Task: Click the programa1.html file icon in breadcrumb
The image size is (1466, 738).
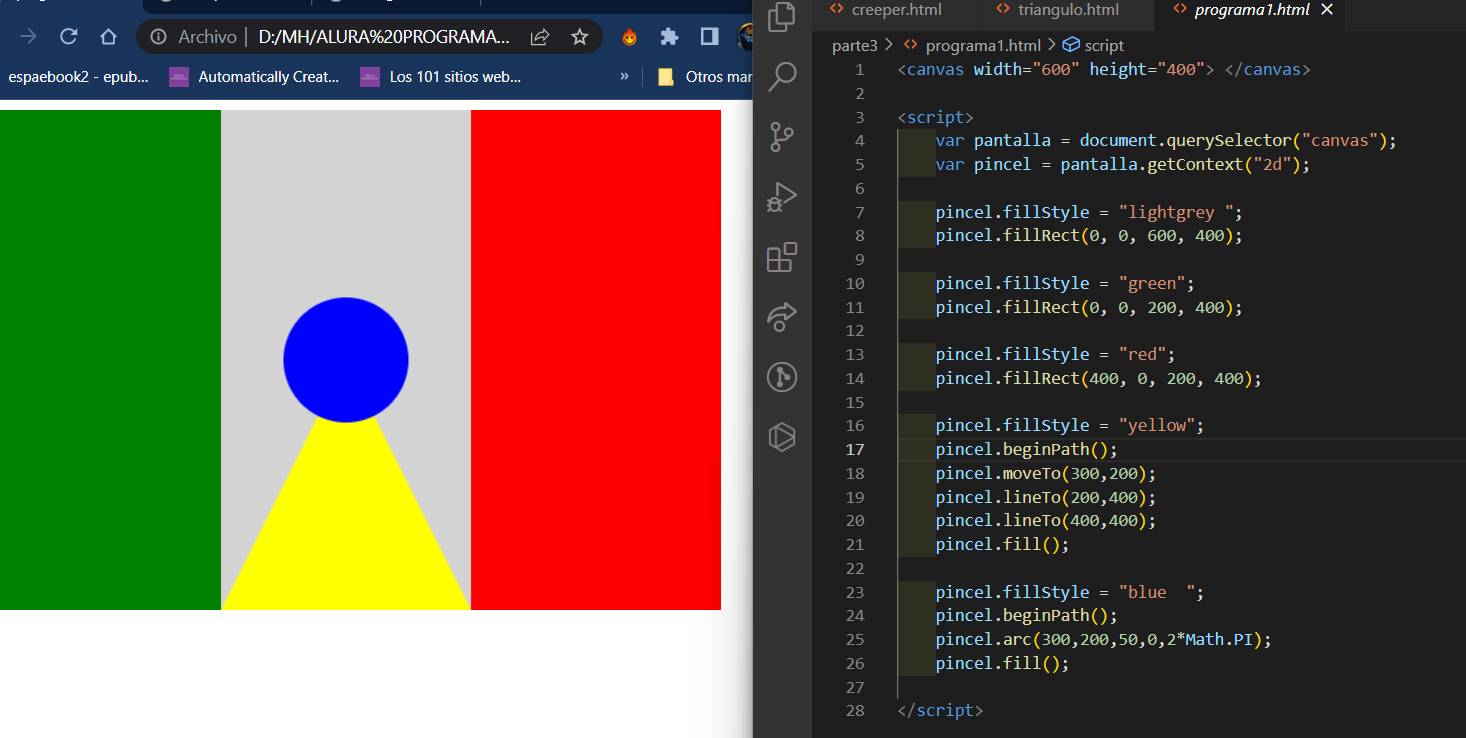Action: point(910,45)
